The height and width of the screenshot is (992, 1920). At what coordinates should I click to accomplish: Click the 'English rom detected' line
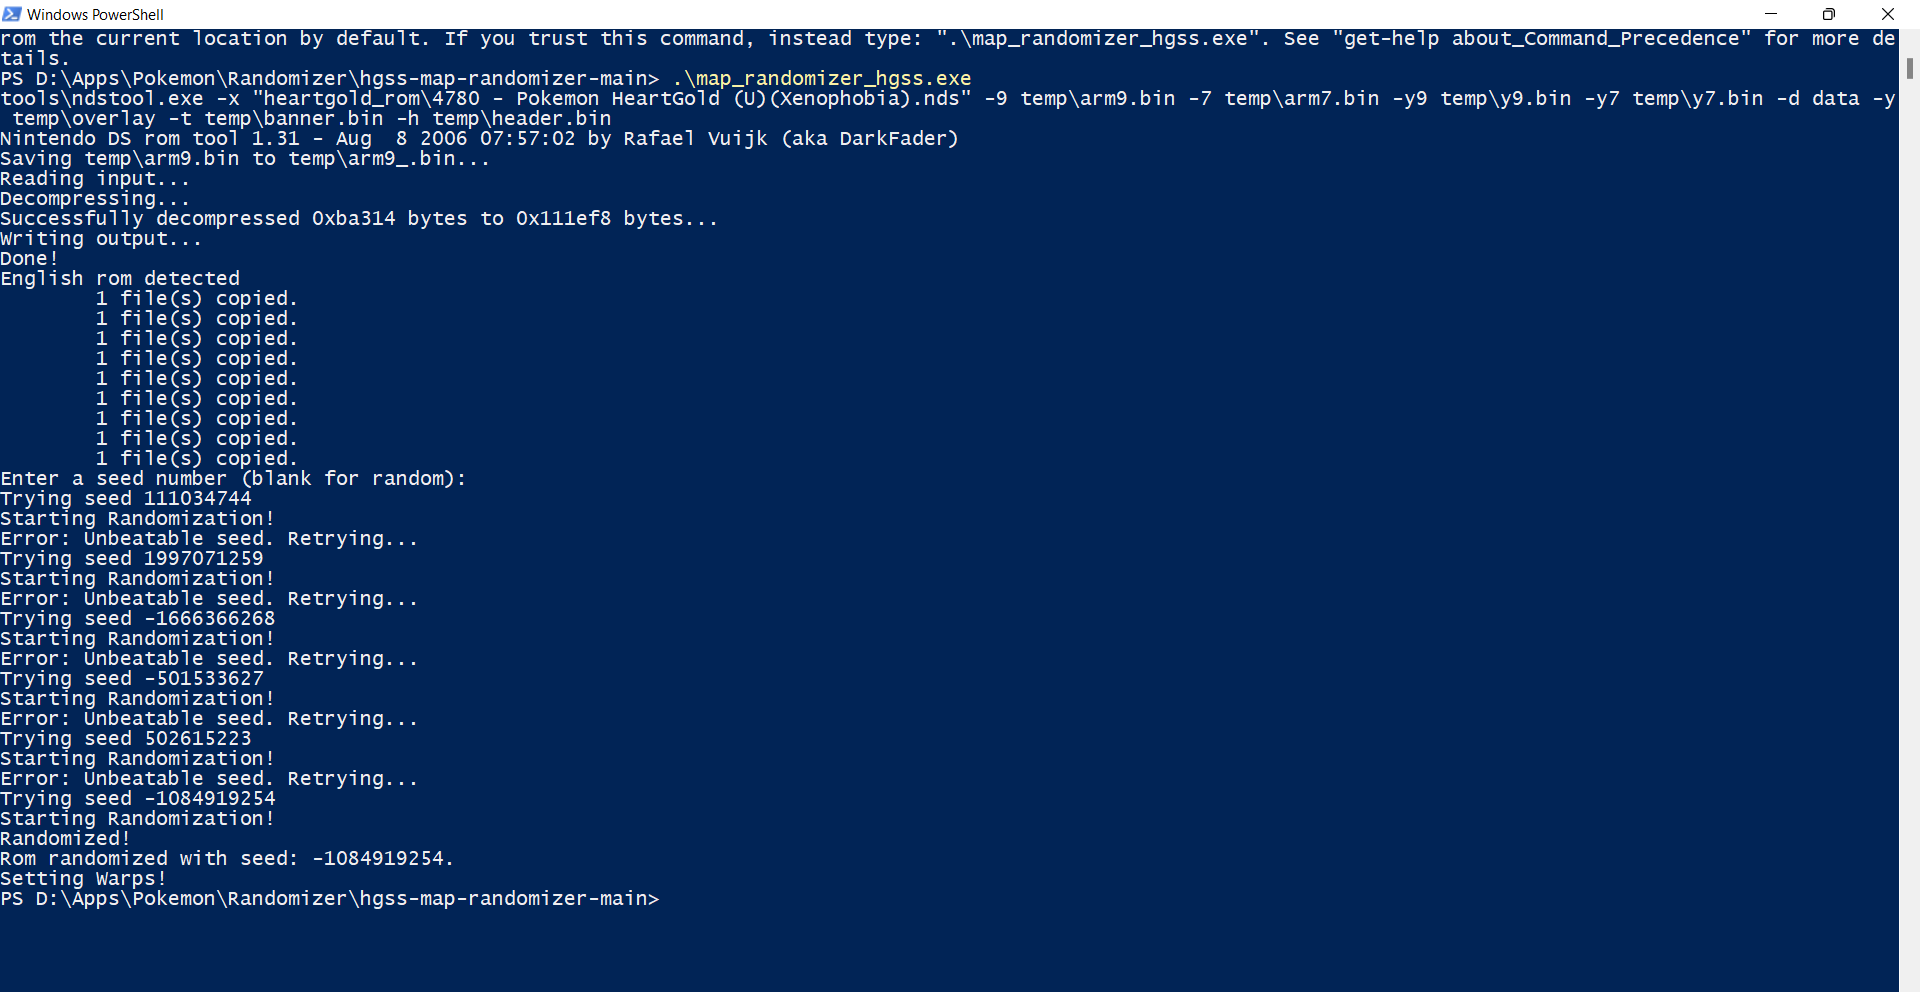click(120, 278)
